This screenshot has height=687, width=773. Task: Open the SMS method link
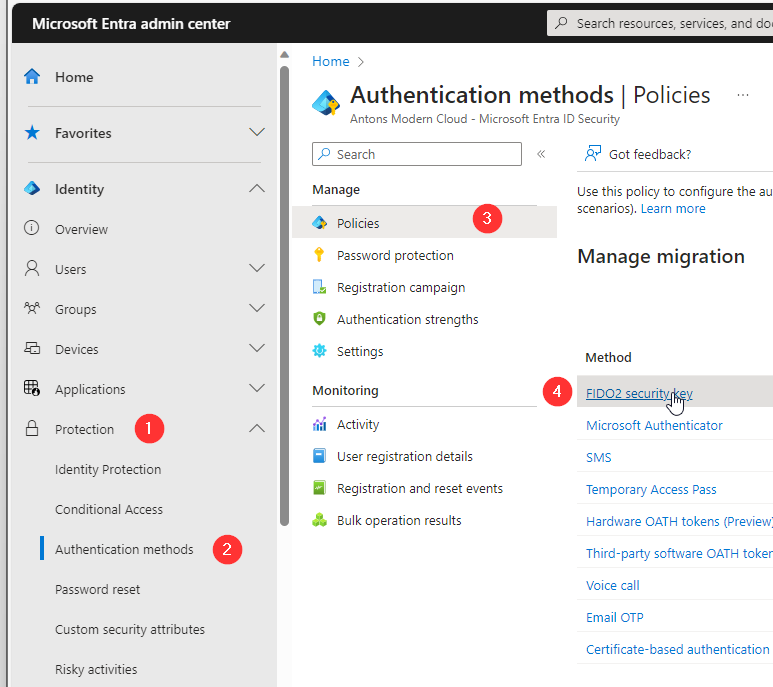tap(598, 457)
